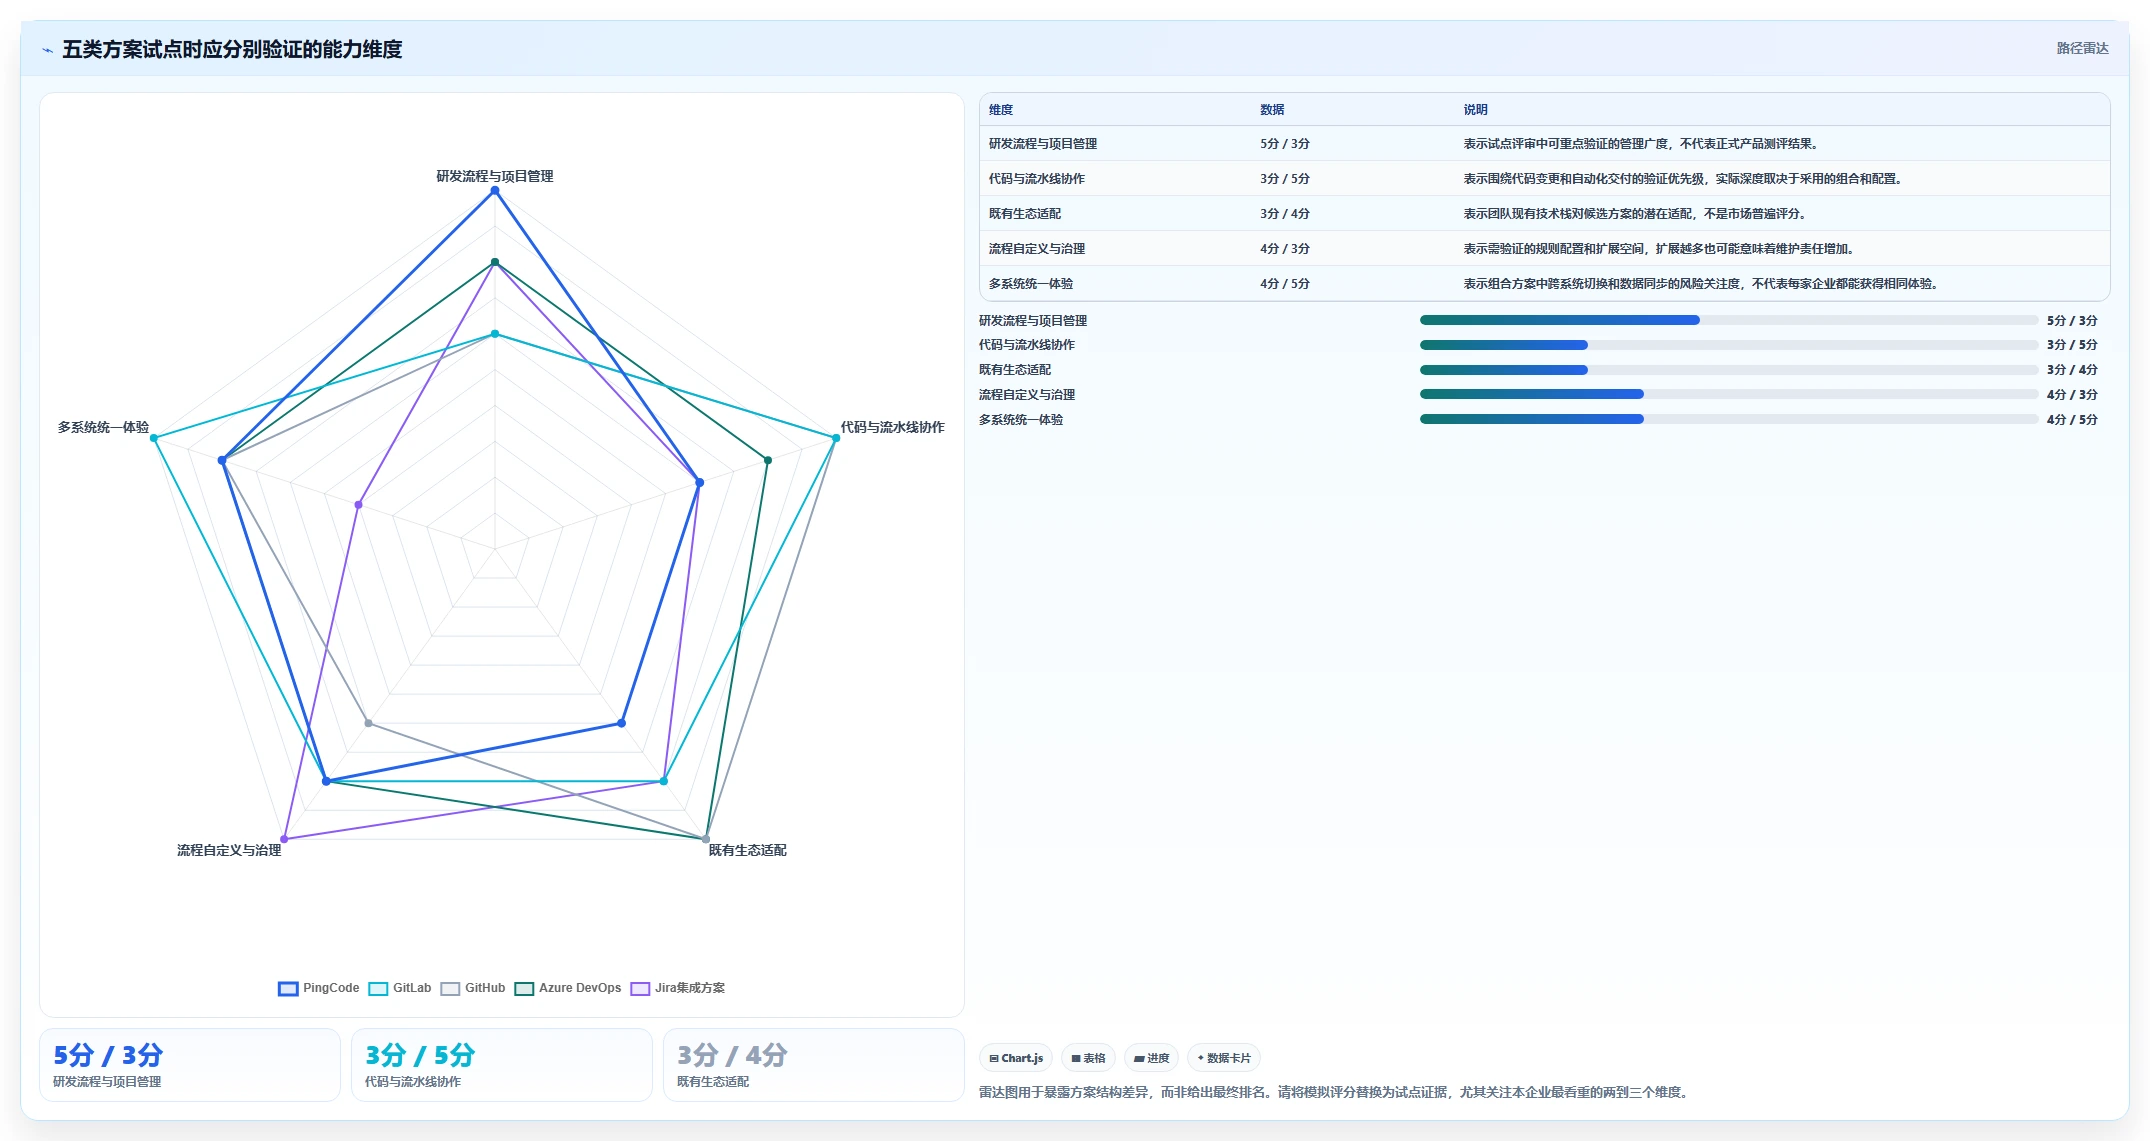Click the 既有生态适配 progress bar
This screenshot has height=1141, width=2150.
(x=1729, y=370)
